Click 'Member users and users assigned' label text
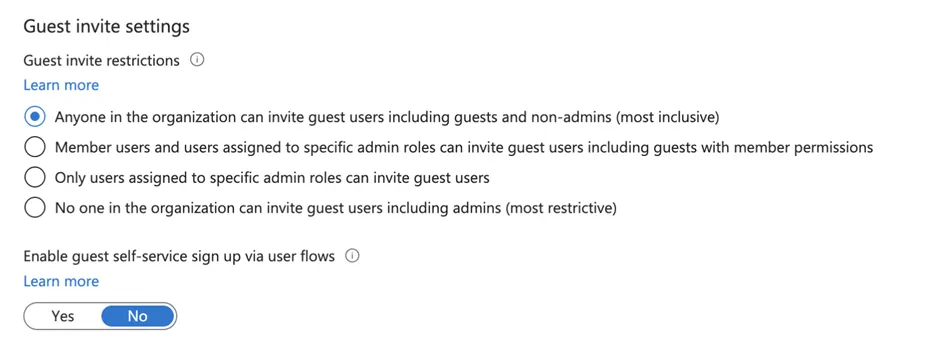This screenshot has height=361, width=936. pos(152,147)
